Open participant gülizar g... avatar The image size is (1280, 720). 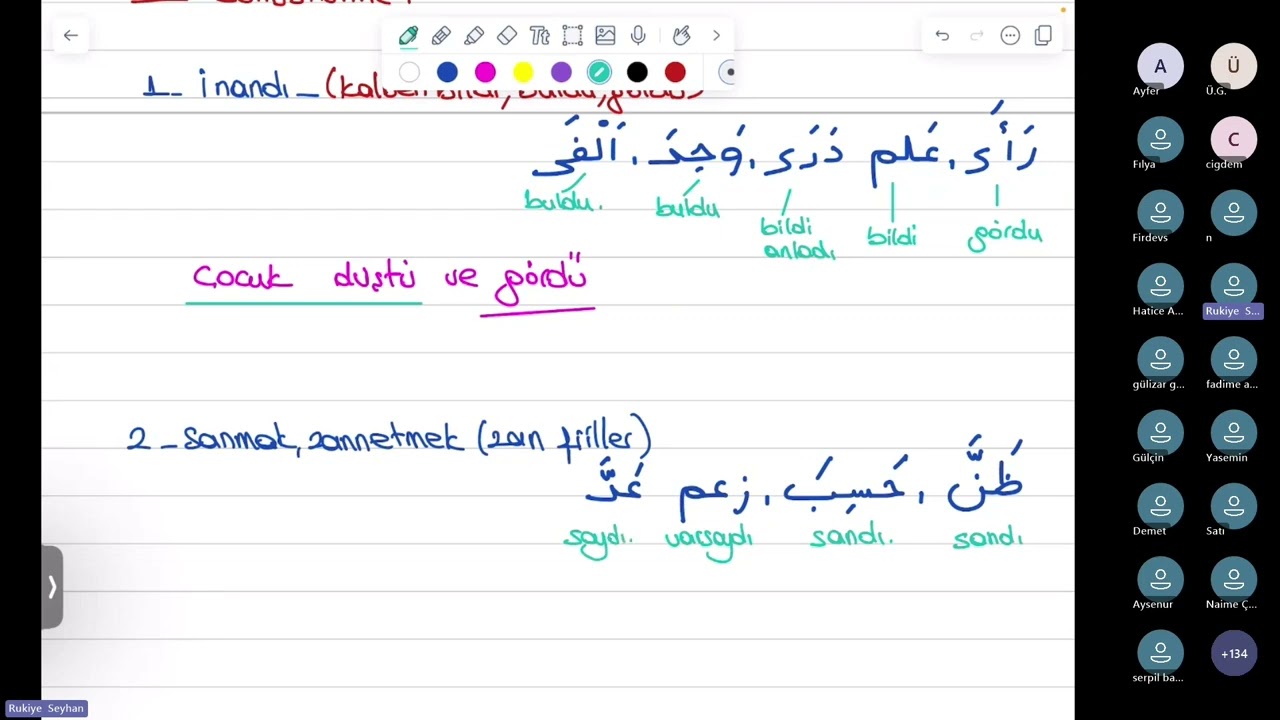pyautogui.click(x=1160, y=359)
